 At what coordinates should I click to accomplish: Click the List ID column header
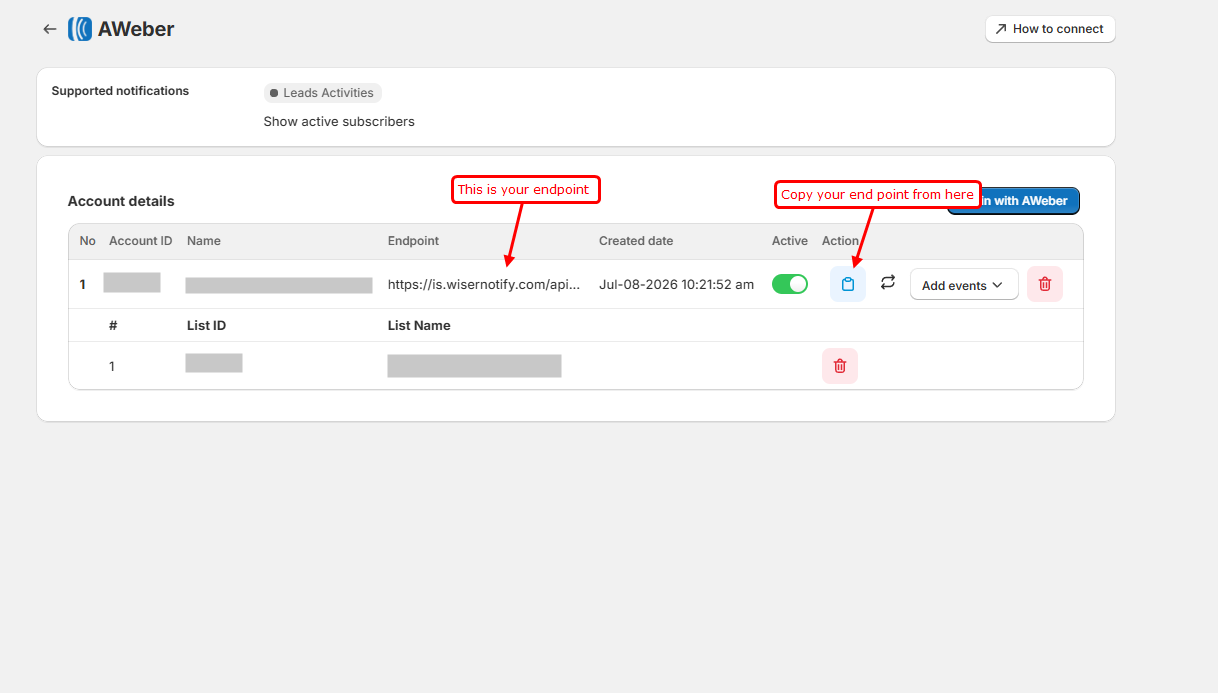tap(206, 326)
